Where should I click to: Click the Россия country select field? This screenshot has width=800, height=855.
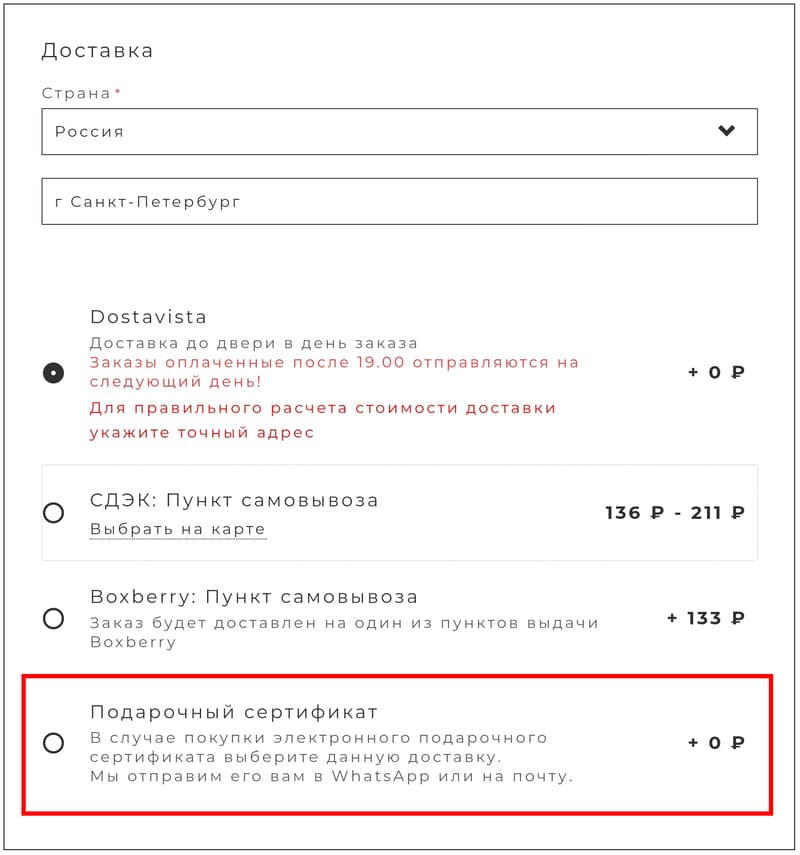pyautogui.click(x=399, y=131)
